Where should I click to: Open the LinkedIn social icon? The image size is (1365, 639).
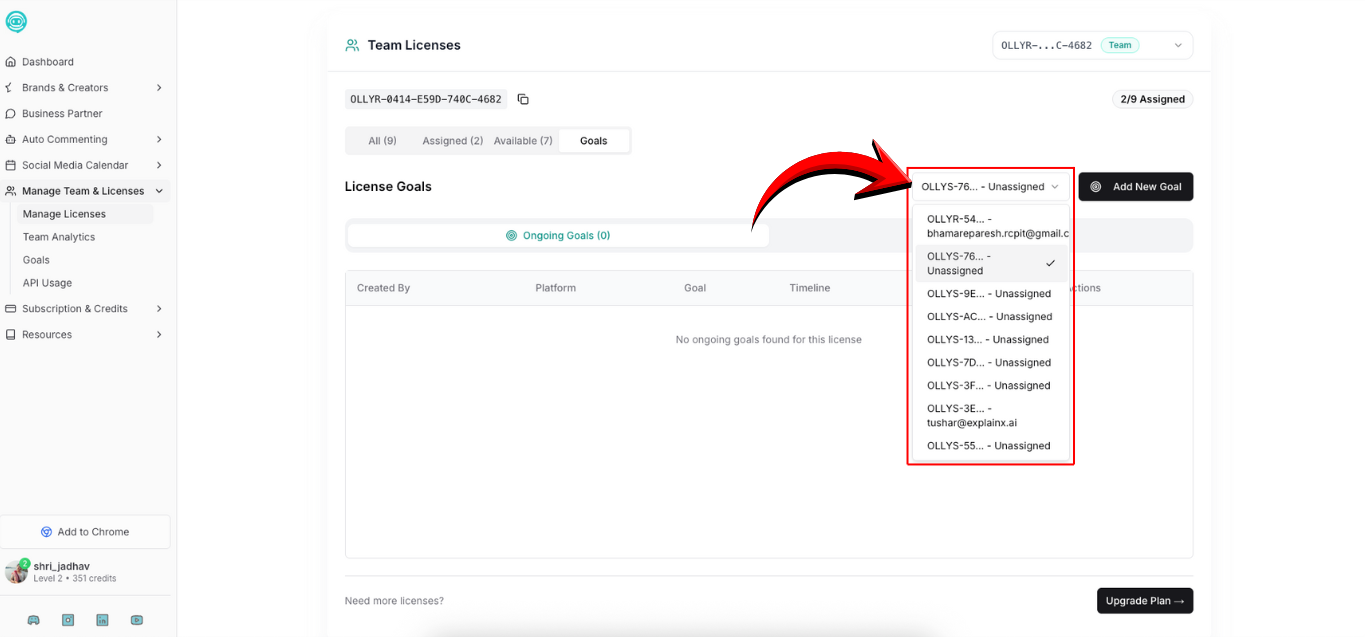click(x=102, y=620)
